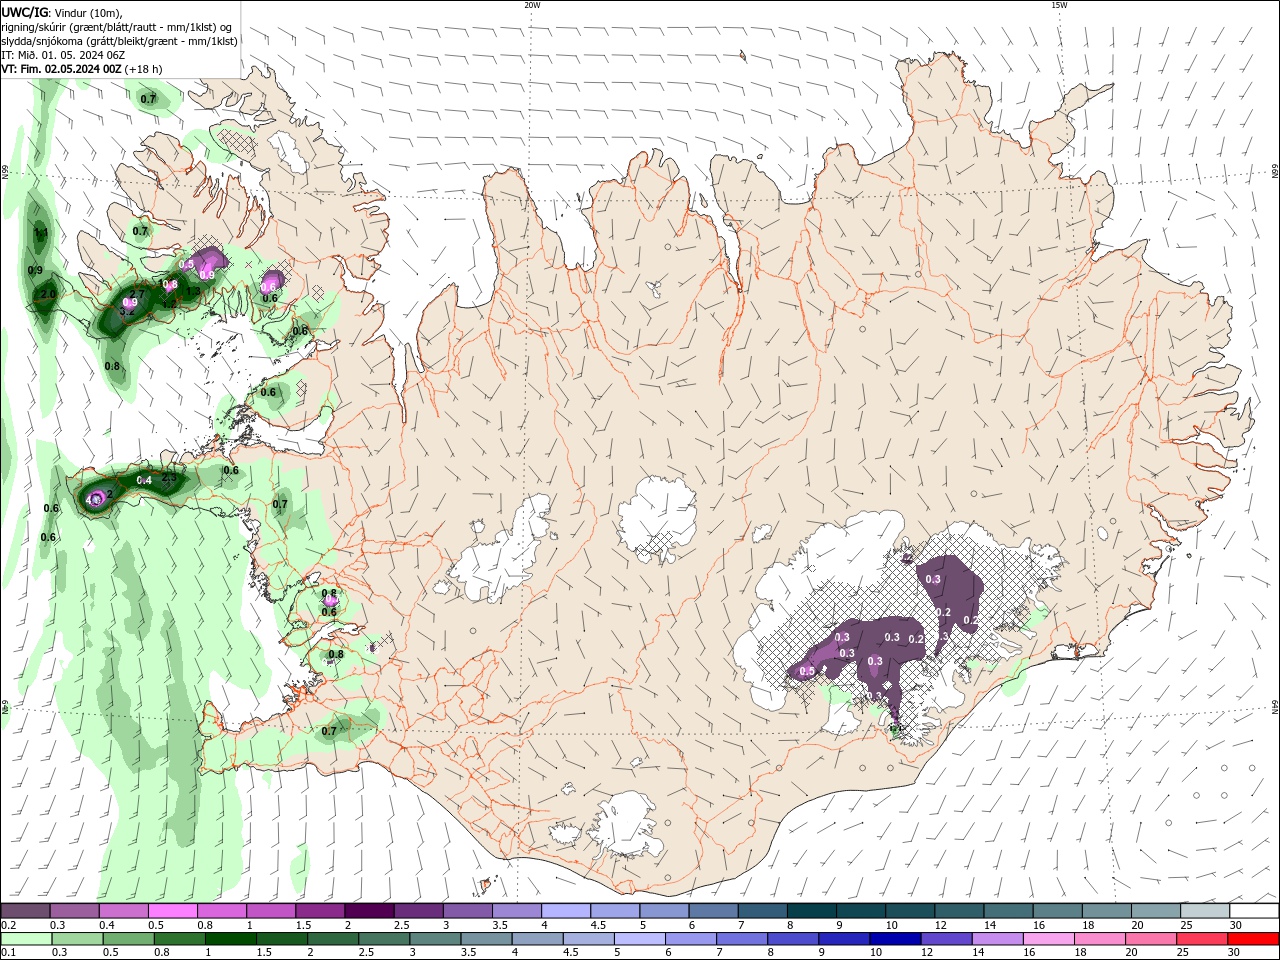
Task: Click the light lavender 4–4.5 snow legend swatch
Action: click(x=565, y=911)
